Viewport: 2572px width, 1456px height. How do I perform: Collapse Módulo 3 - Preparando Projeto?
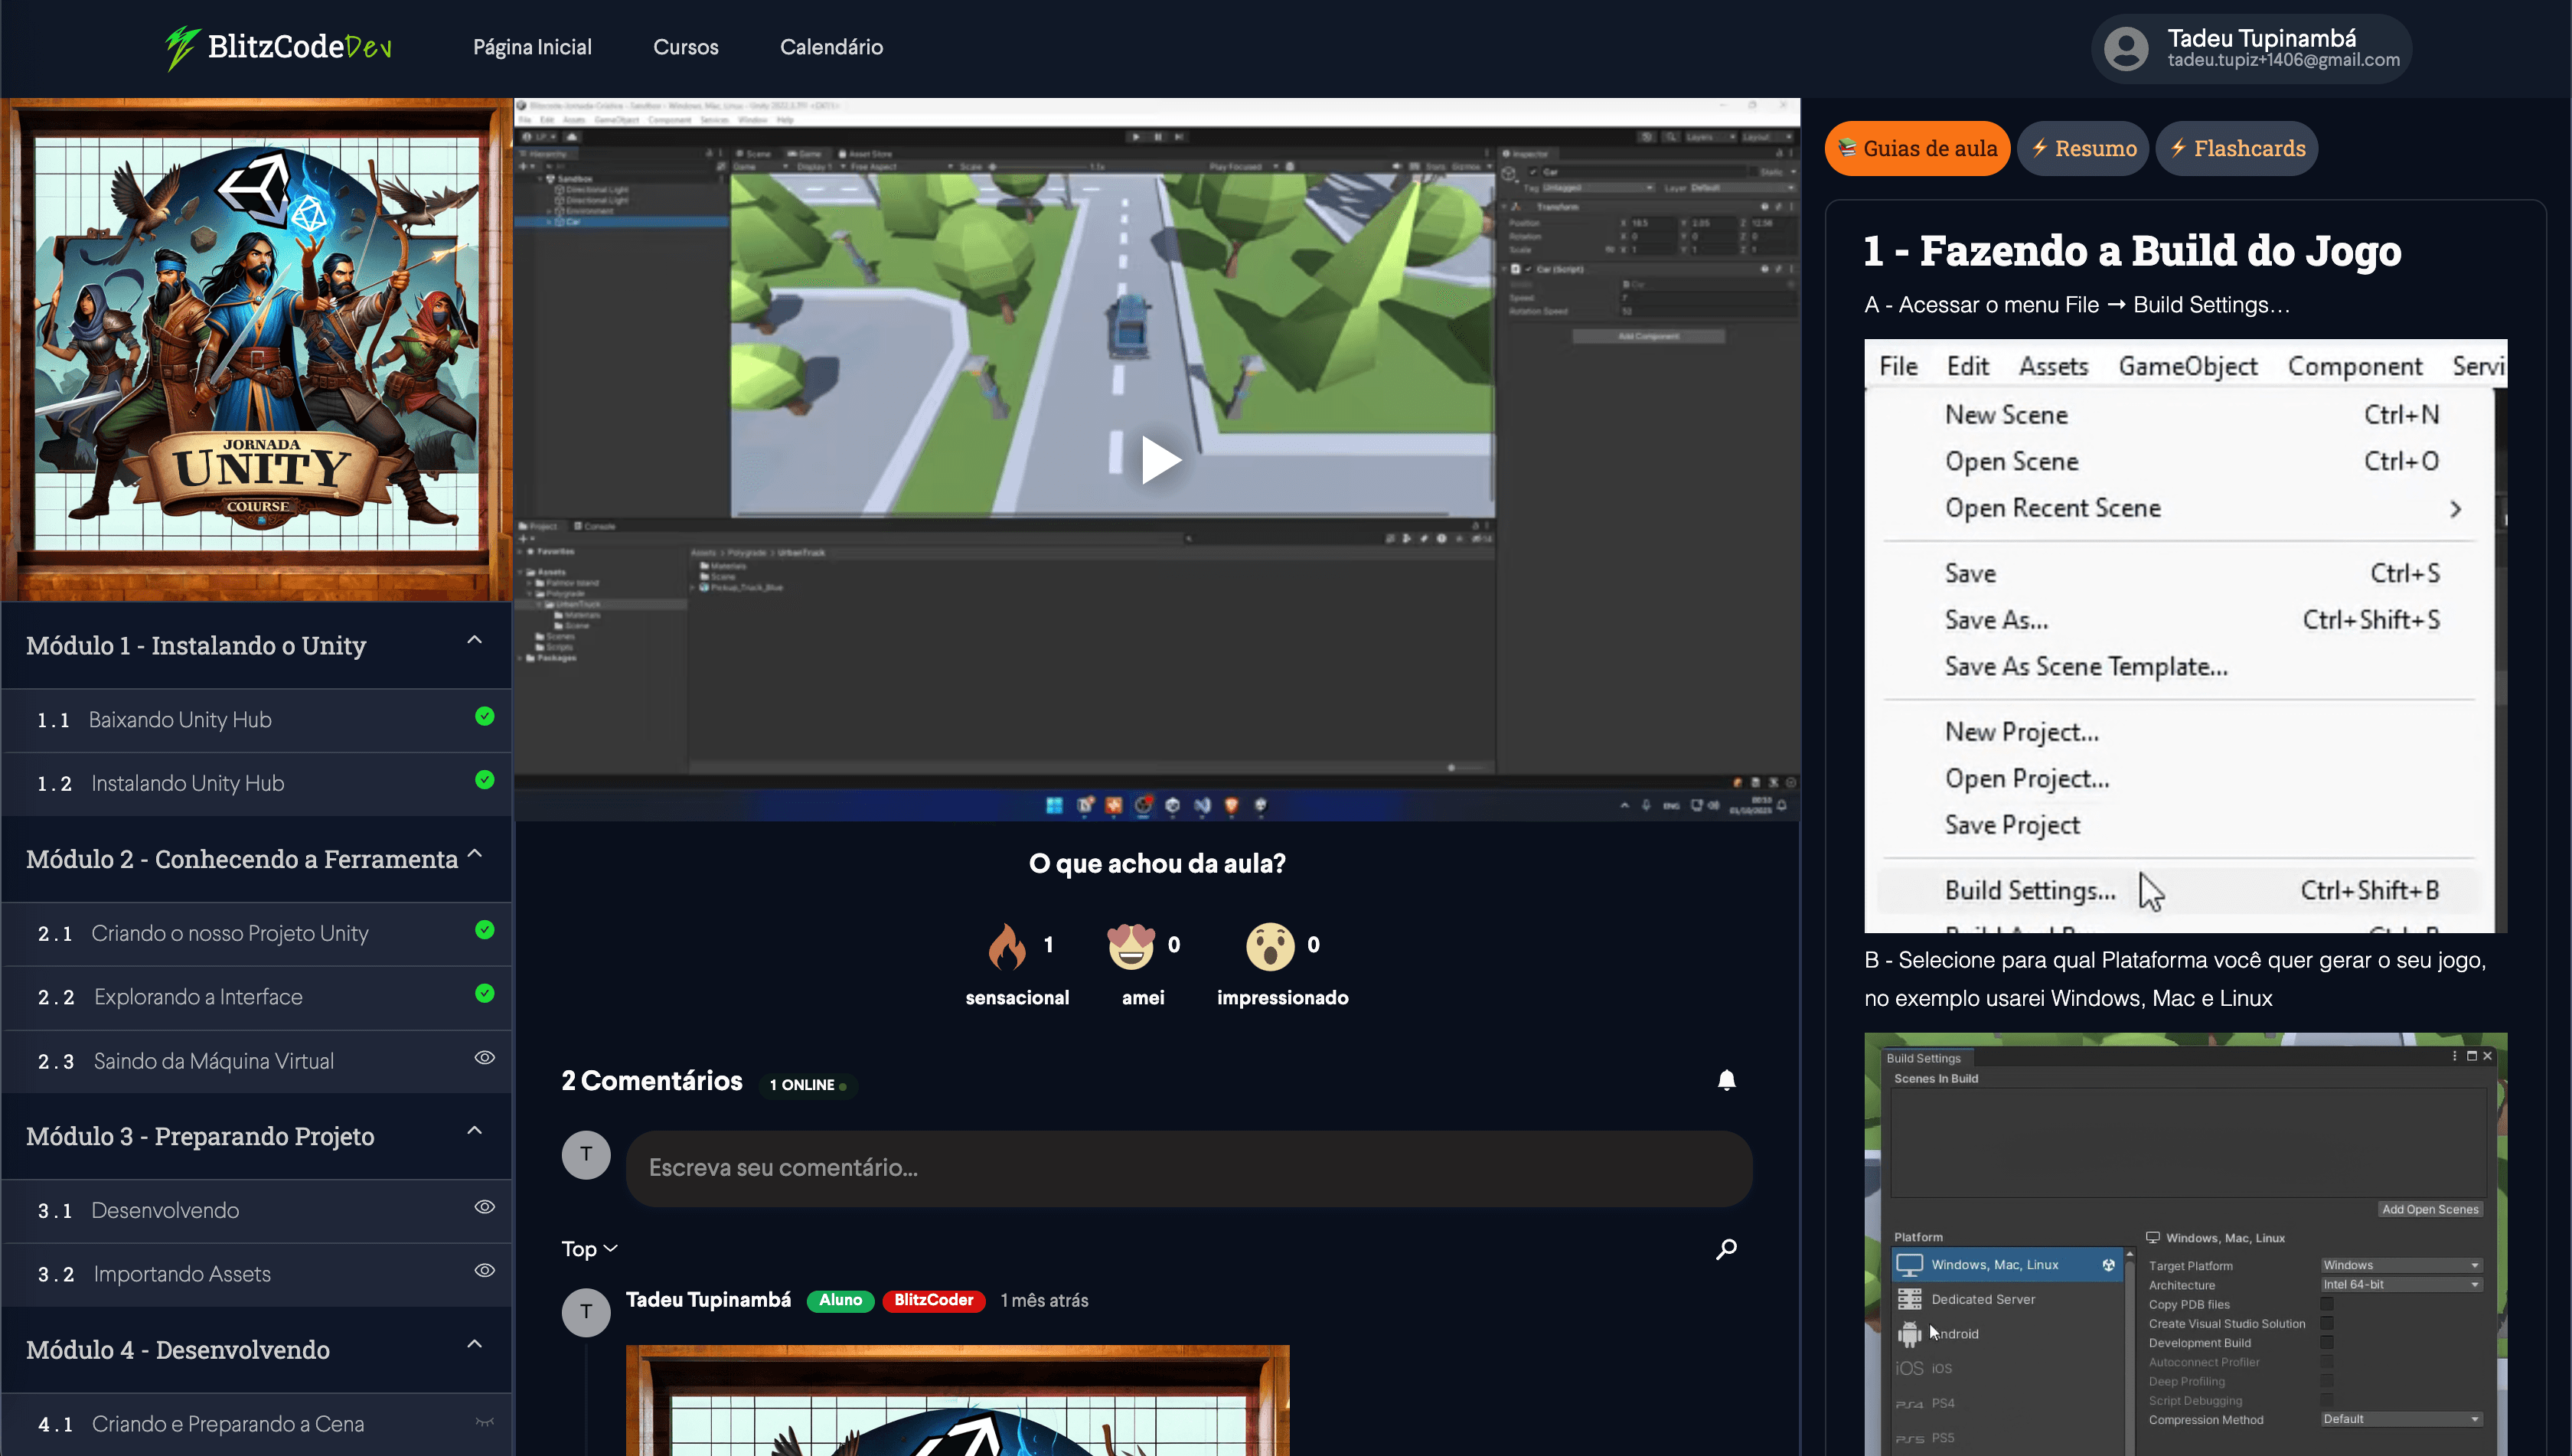point(474,1131)
